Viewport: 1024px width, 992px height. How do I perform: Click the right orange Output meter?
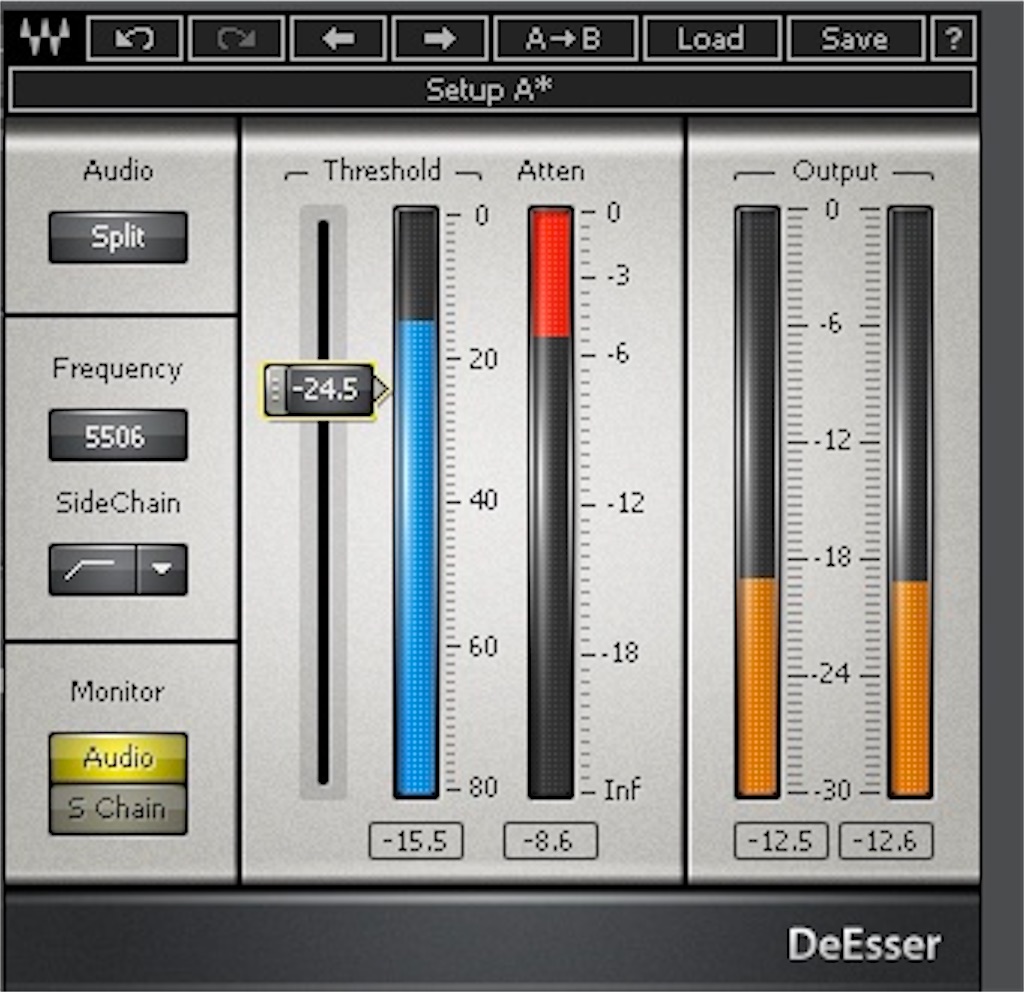[910, 502]
